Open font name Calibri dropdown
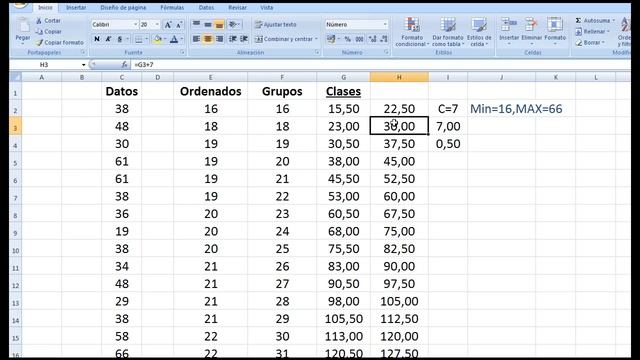The image size is (640, 360). [x=136, y=25]
